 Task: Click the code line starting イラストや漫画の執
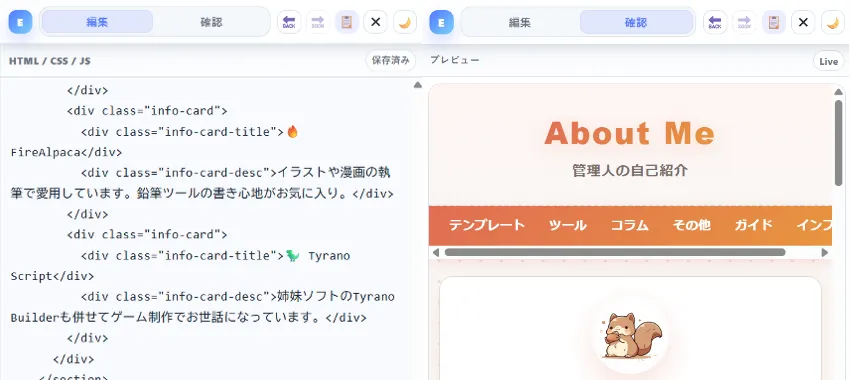(236, 173)
